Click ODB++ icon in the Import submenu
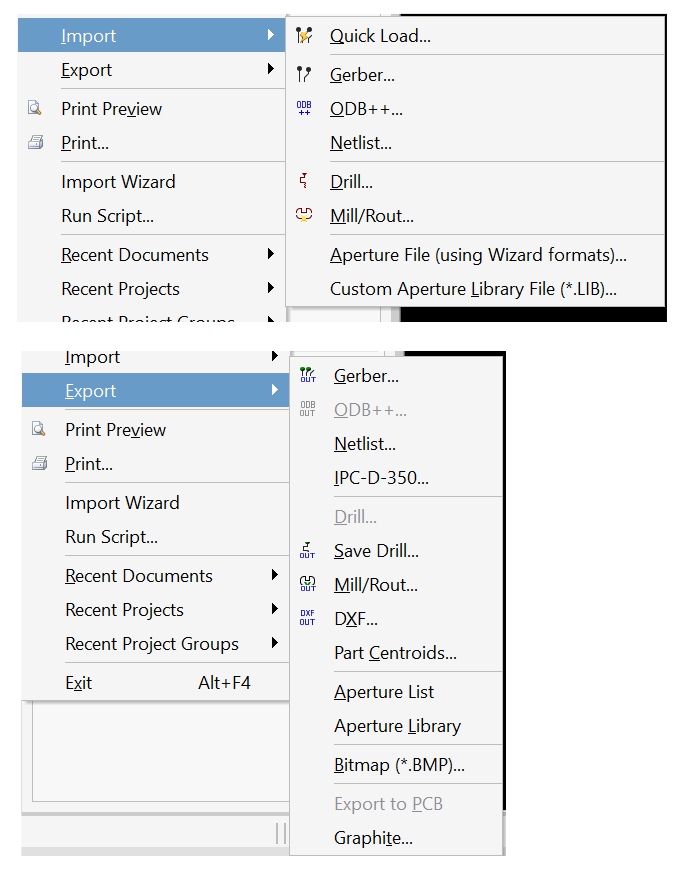Image resolution: width=681 pixels, height=875 pixels. click(304, 108)
